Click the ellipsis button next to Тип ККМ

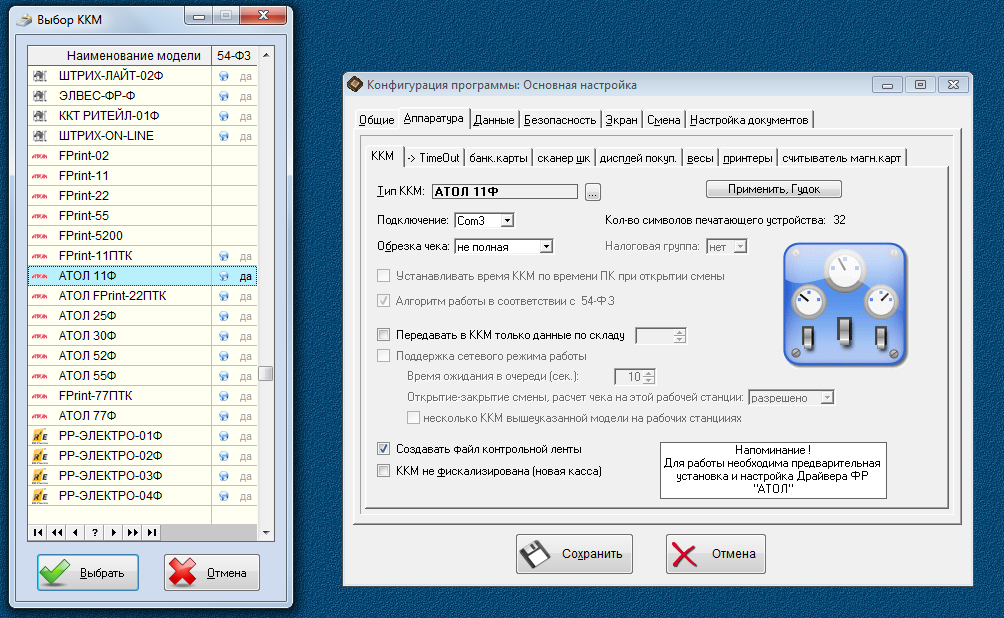tap(593, 191)
